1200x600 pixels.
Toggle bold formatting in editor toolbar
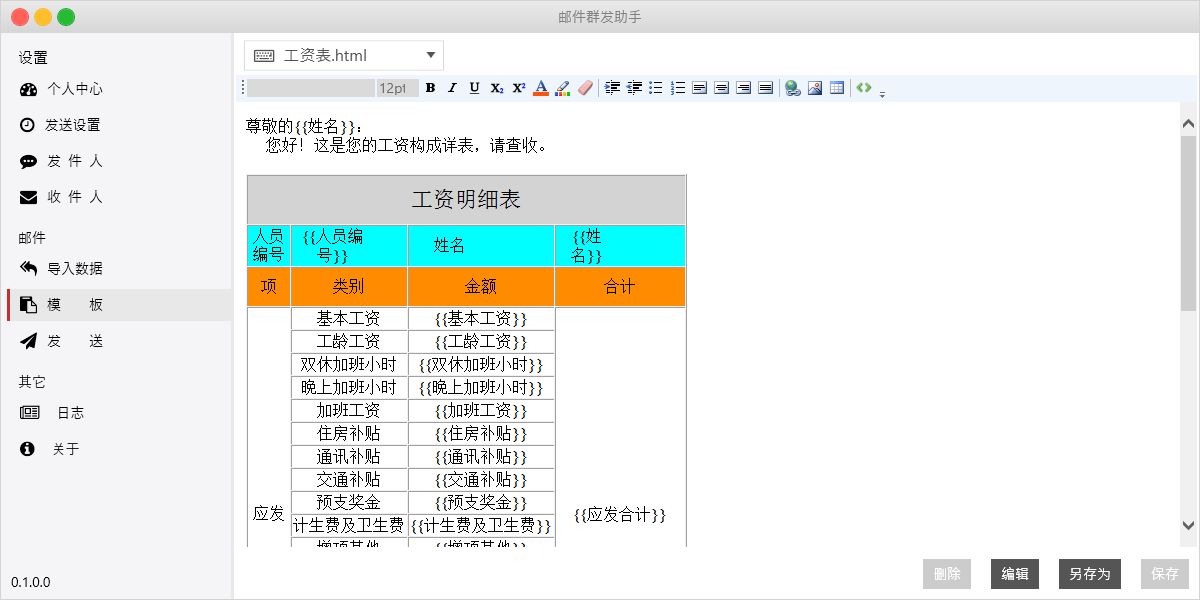430,88
